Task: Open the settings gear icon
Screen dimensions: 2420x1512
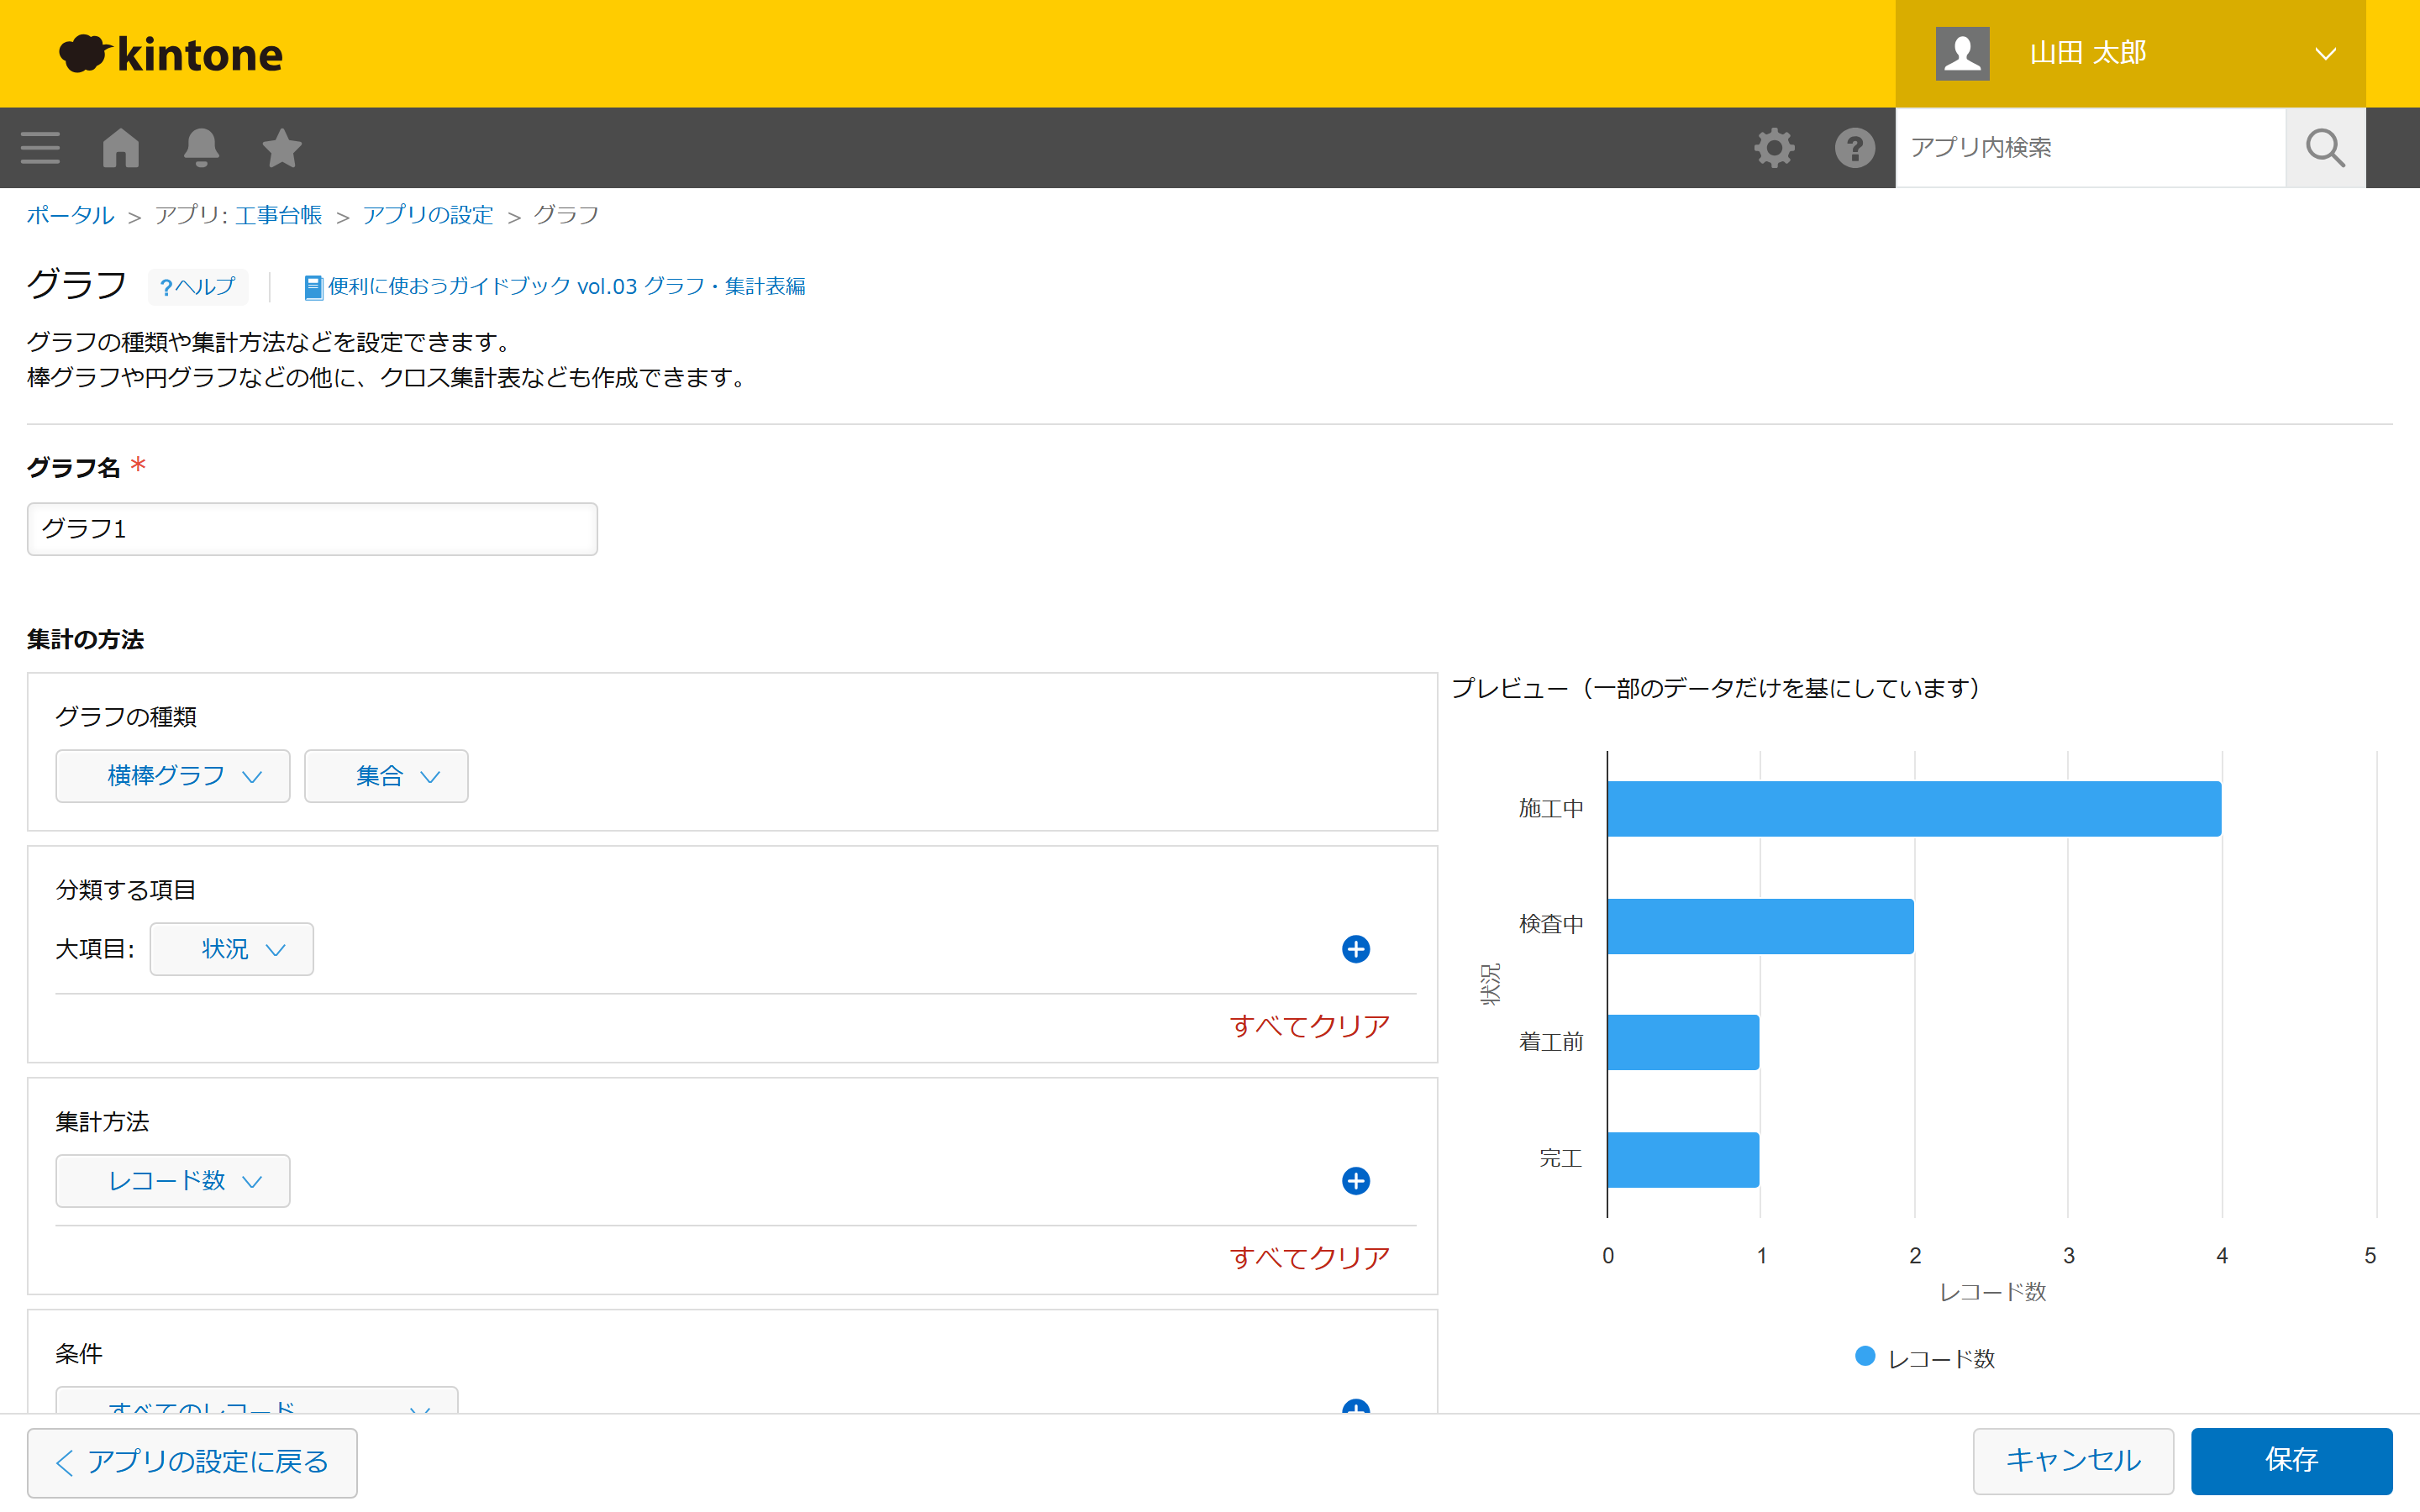Action: coord(1774,148)
